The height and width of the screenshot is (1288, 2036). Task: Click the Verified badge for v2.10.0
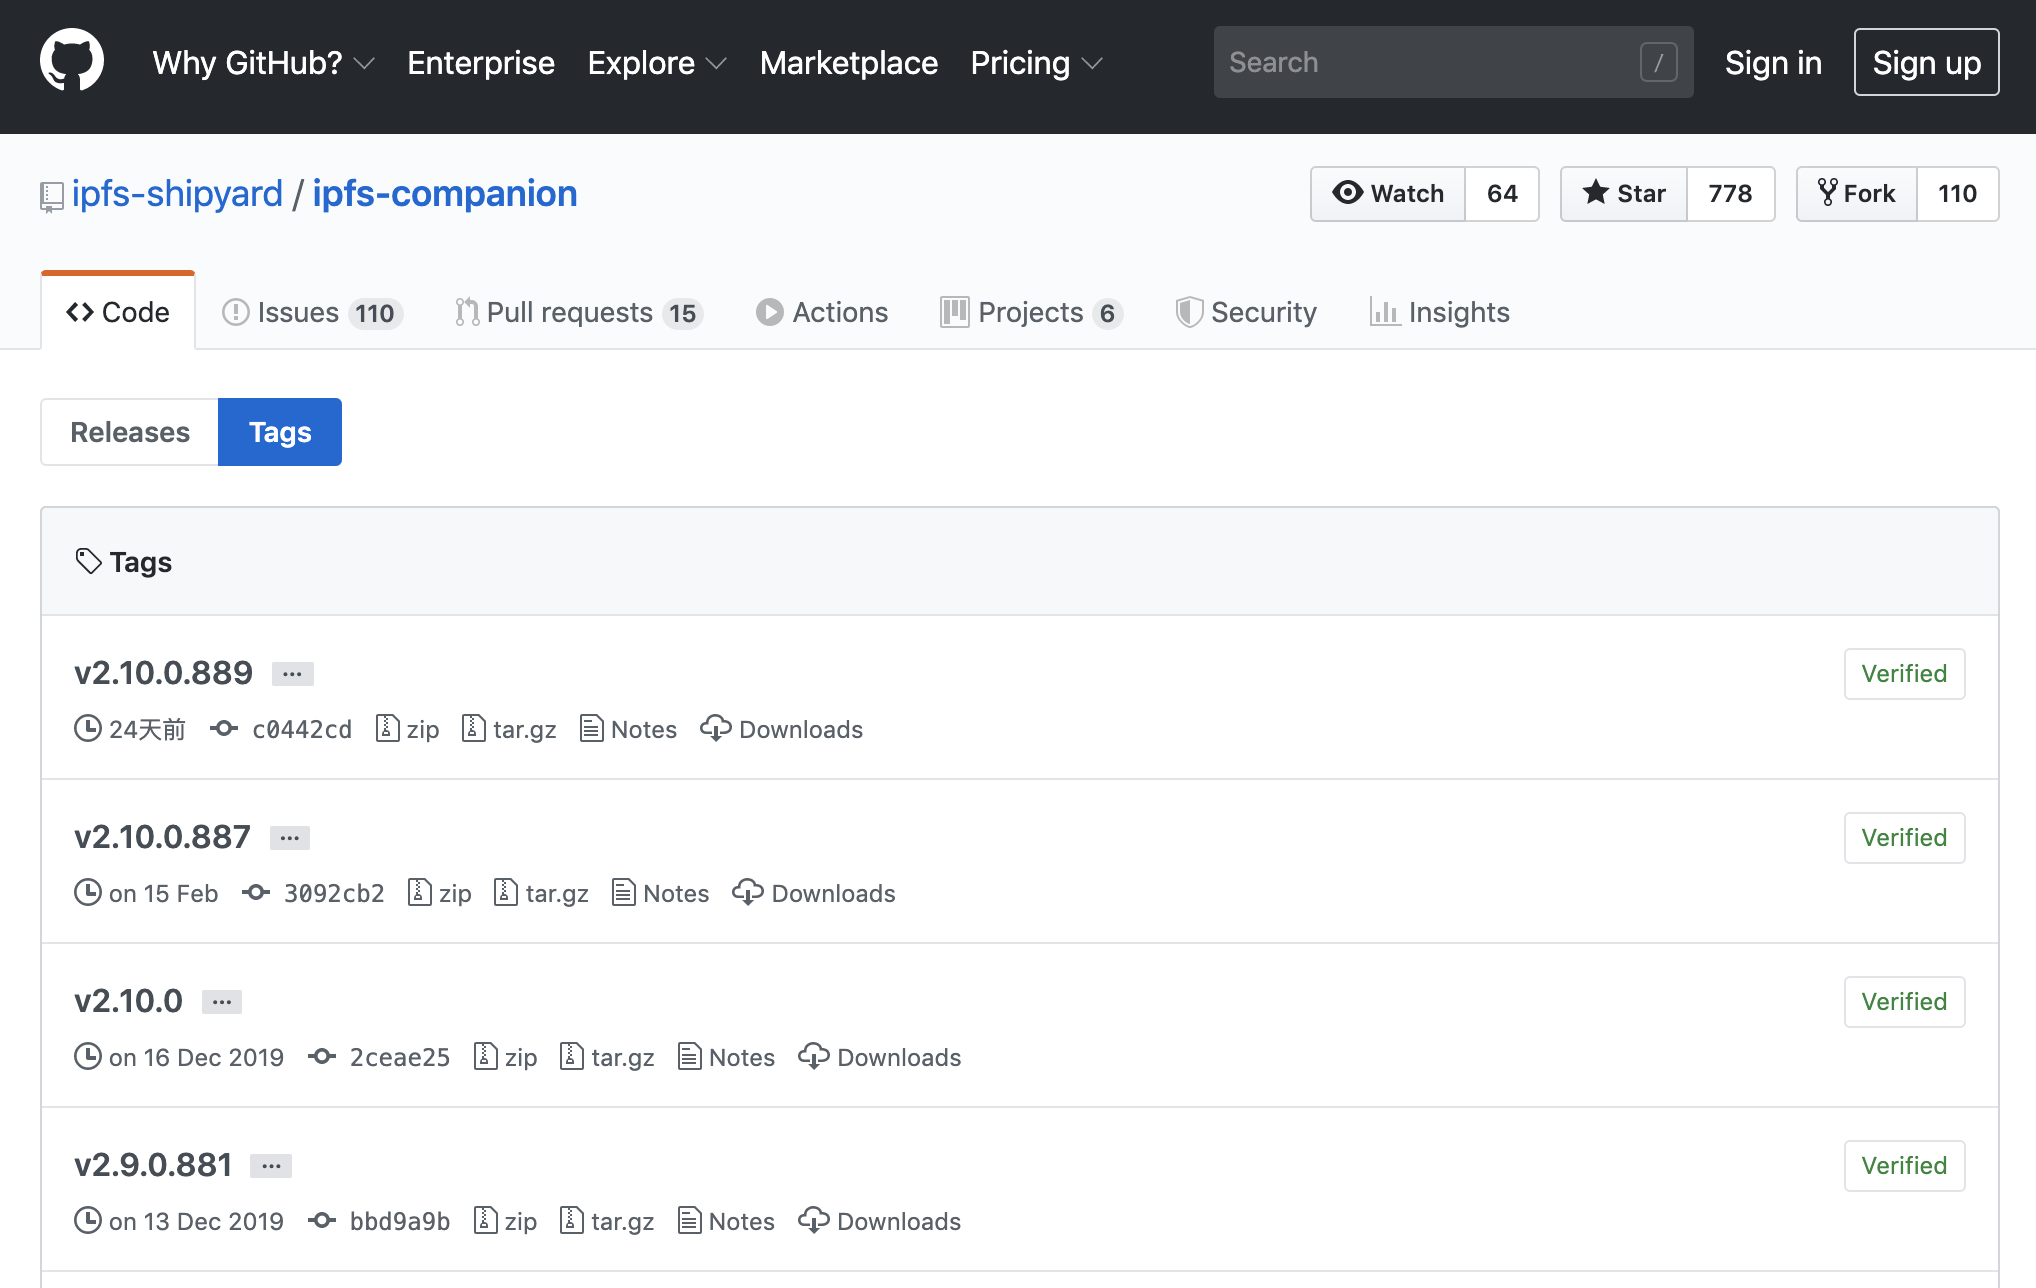tap(1904, 1001)
